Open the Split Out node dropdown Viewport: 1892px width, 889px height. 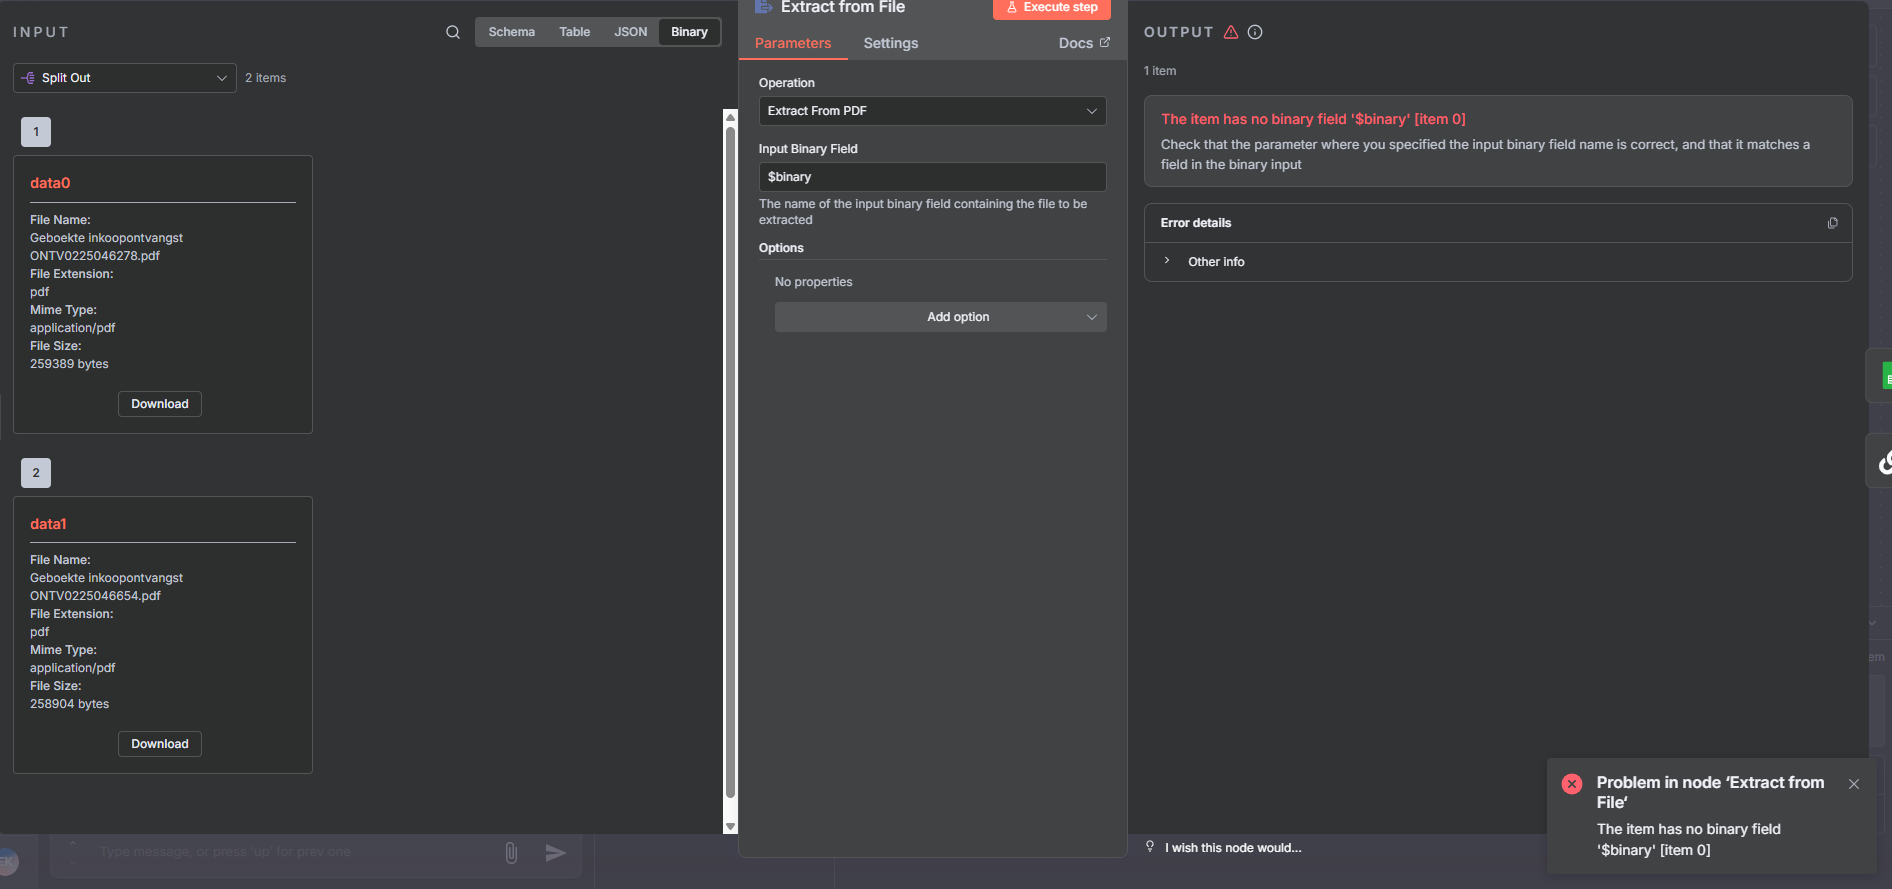[x=125, y=78]
